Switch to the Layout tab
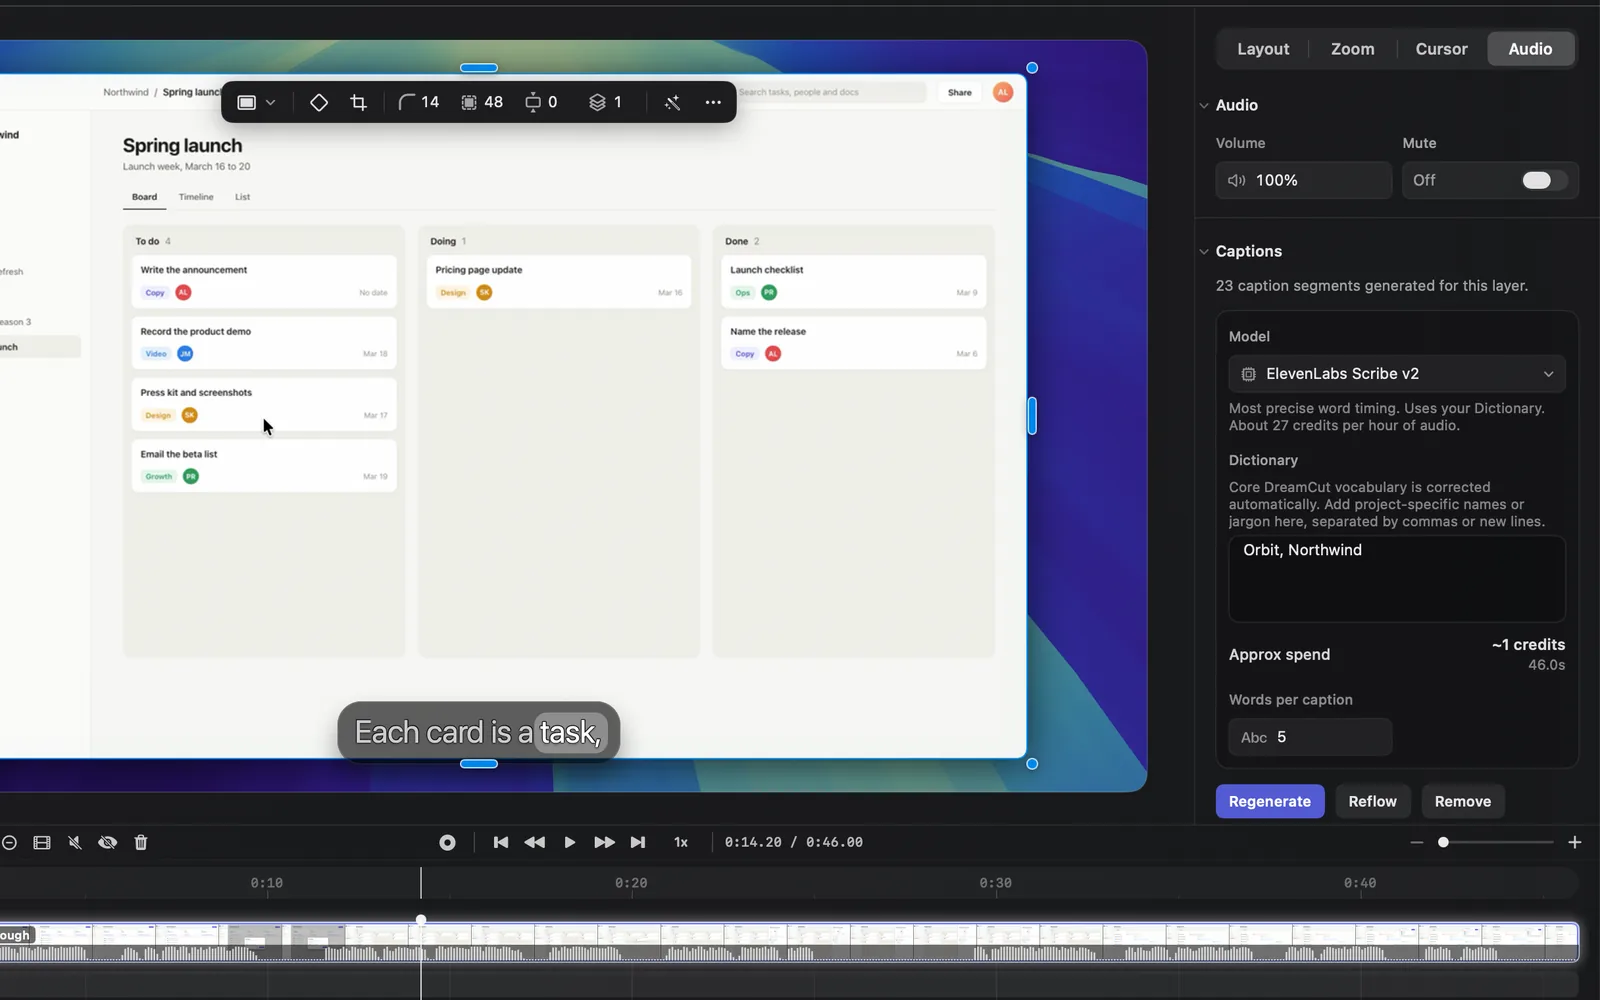The height and width of the screenshot is (1000, 1600). (1263, 49)
